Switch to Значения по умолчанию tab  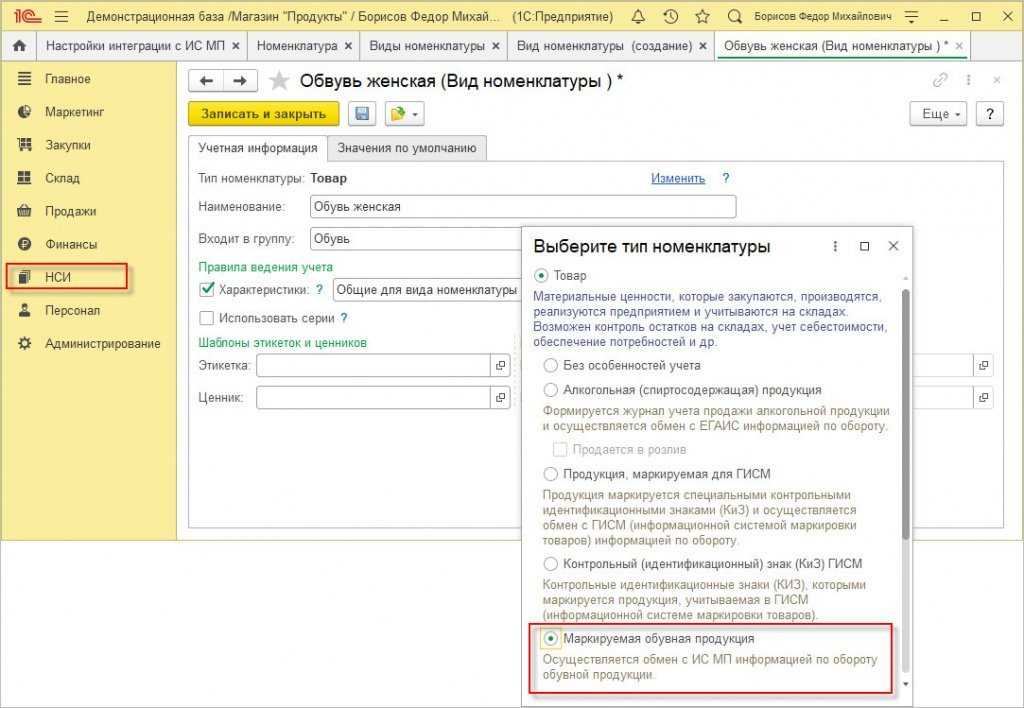click(406, 148)
